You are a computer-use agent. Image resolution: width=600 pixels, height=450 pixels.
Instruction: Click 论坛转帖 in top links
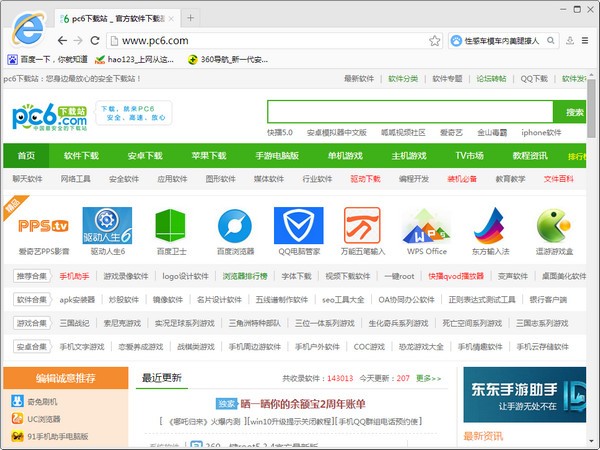click(491, 79)
